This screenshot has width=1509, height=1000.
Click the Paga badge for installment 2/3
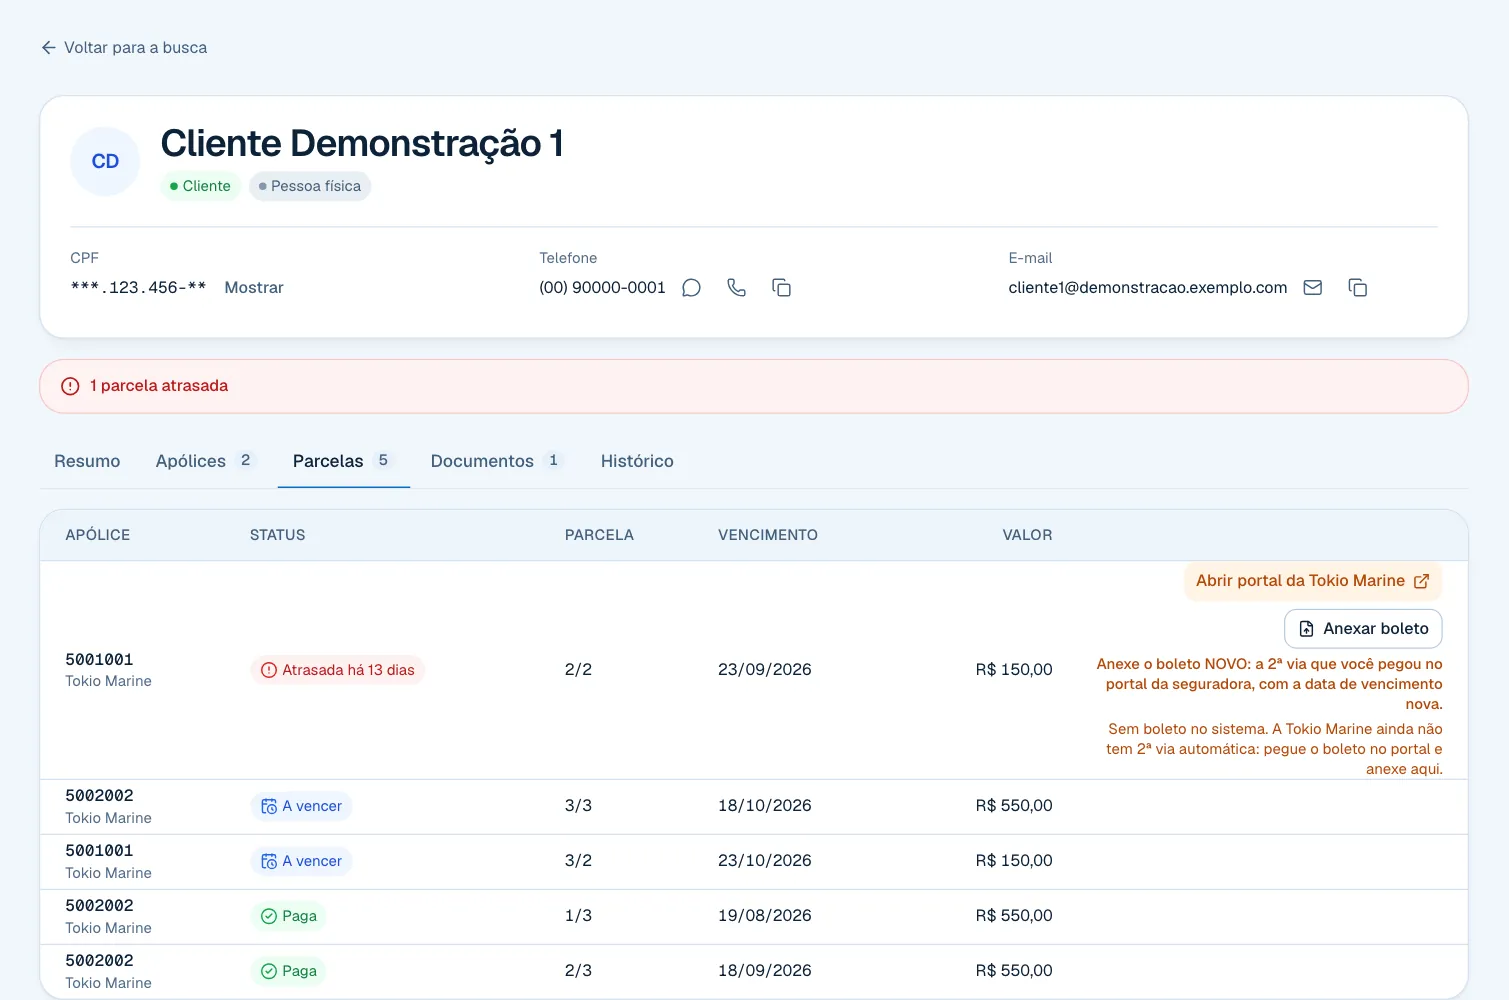pos(288,971)
